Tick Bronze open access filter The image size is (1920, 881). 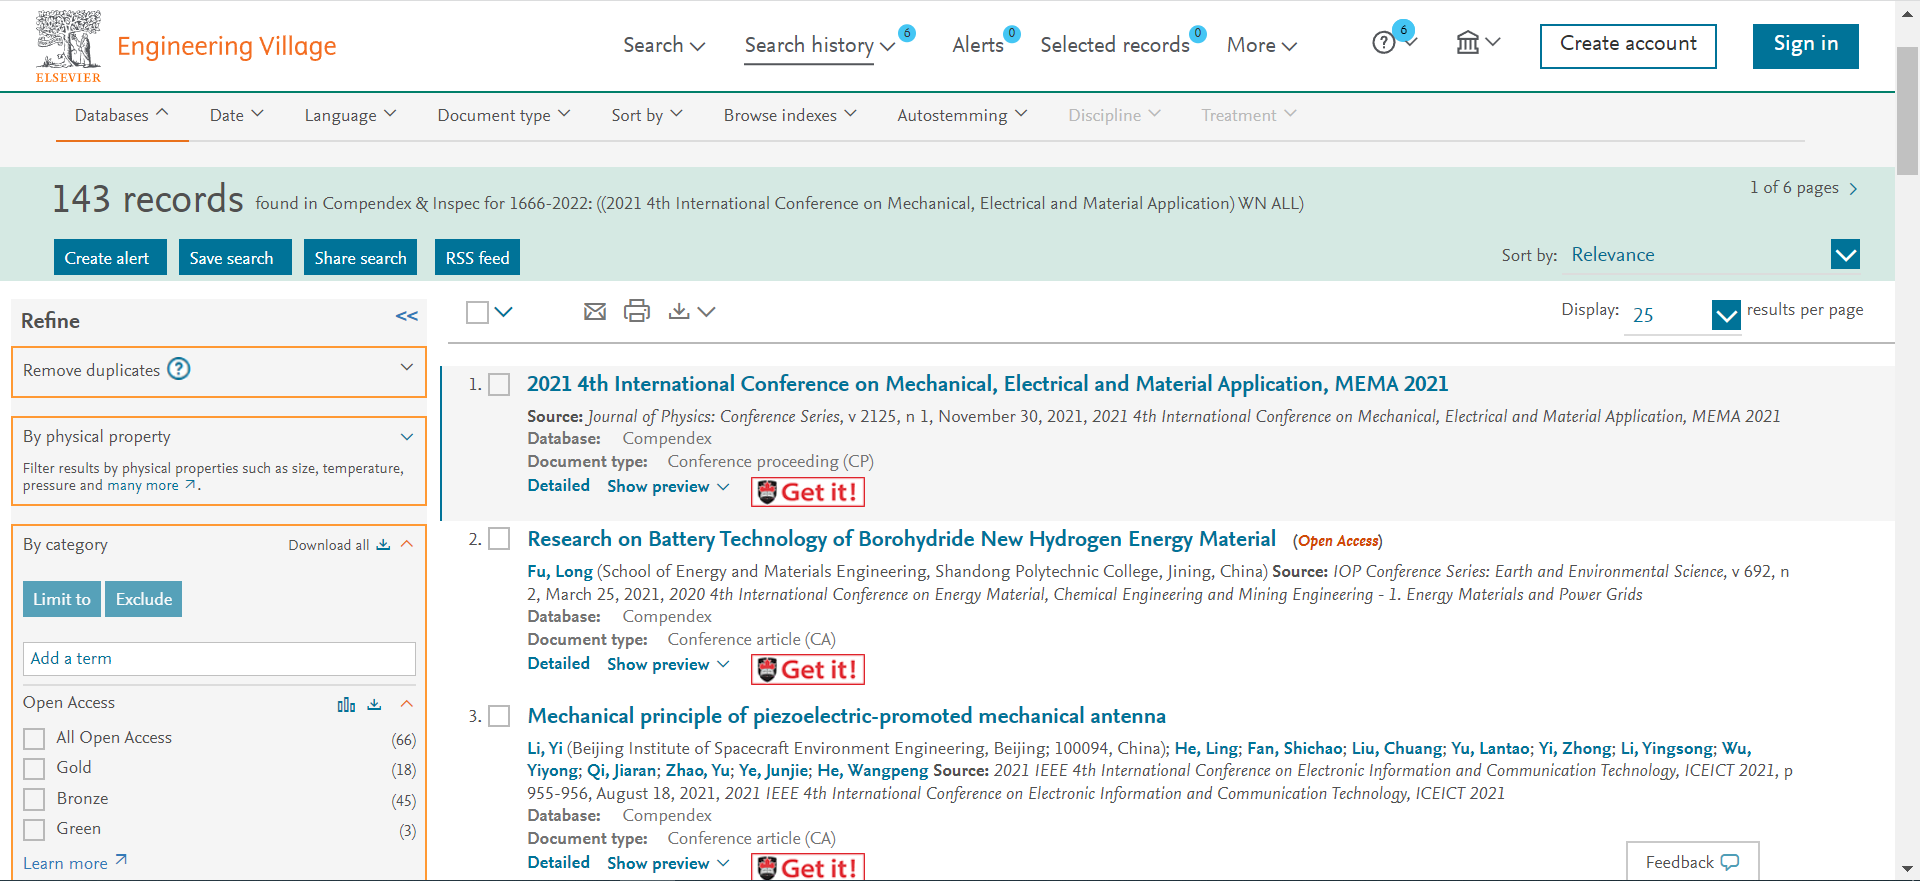[34, 800]
